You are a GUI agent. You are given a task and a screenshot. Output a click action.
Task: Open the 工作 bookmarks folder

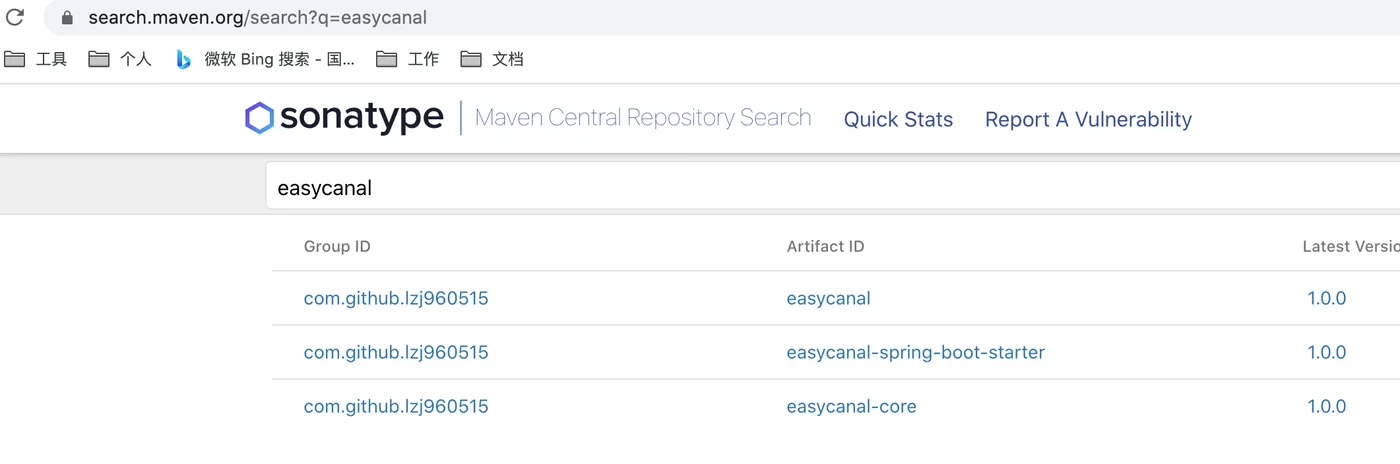pos(408,59)
